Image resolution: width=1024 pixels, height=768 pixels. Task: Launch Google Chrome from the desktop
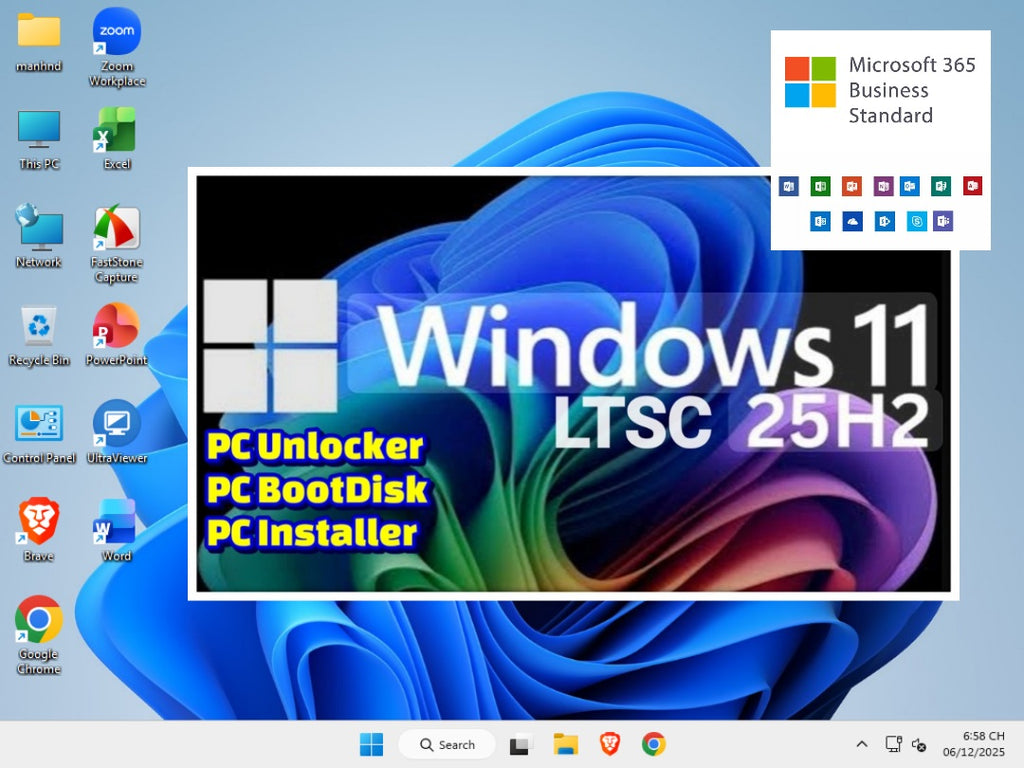(38, 620)
